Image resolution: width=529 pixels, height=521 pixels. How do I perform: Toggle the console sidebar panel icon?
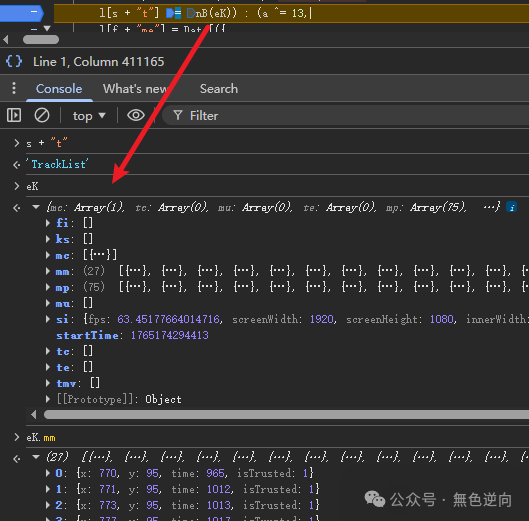[x=14, y=115]
